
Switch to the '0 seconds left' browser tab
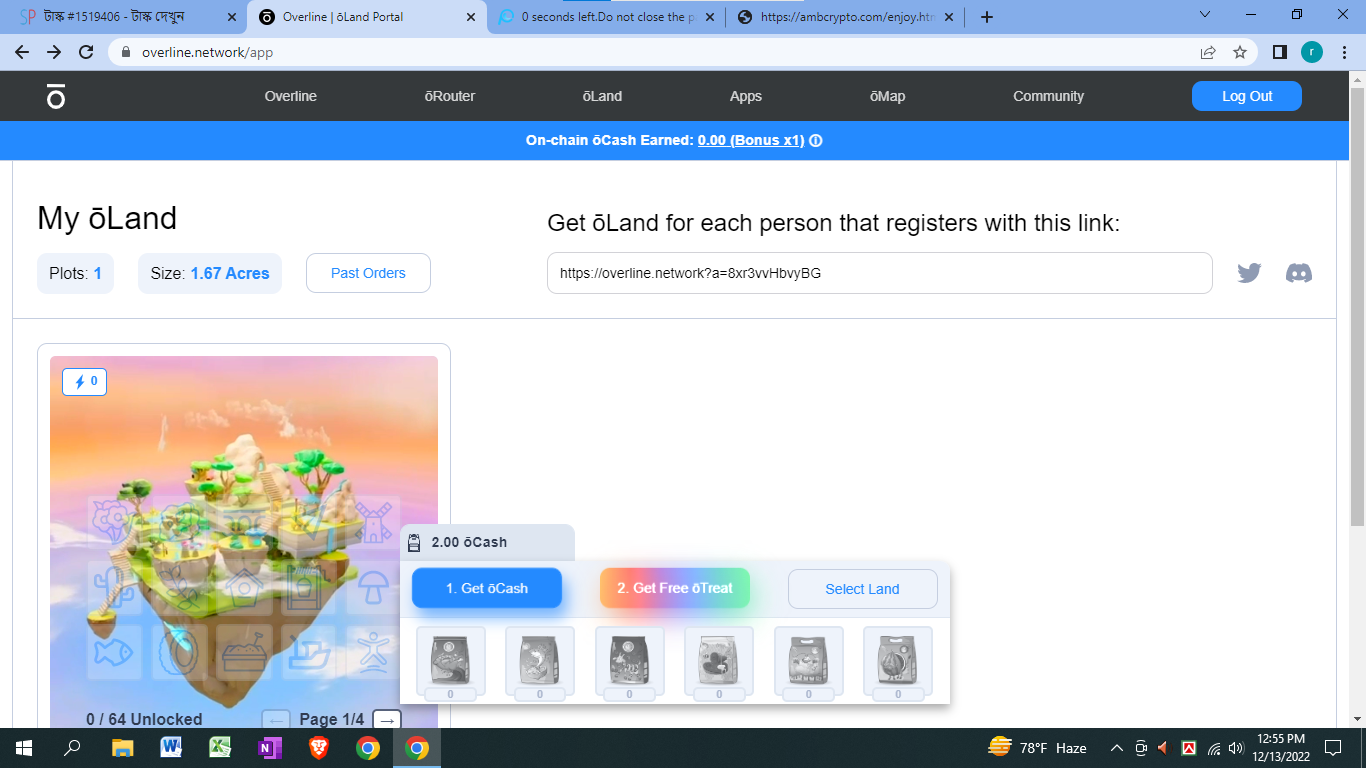(606, 17)
